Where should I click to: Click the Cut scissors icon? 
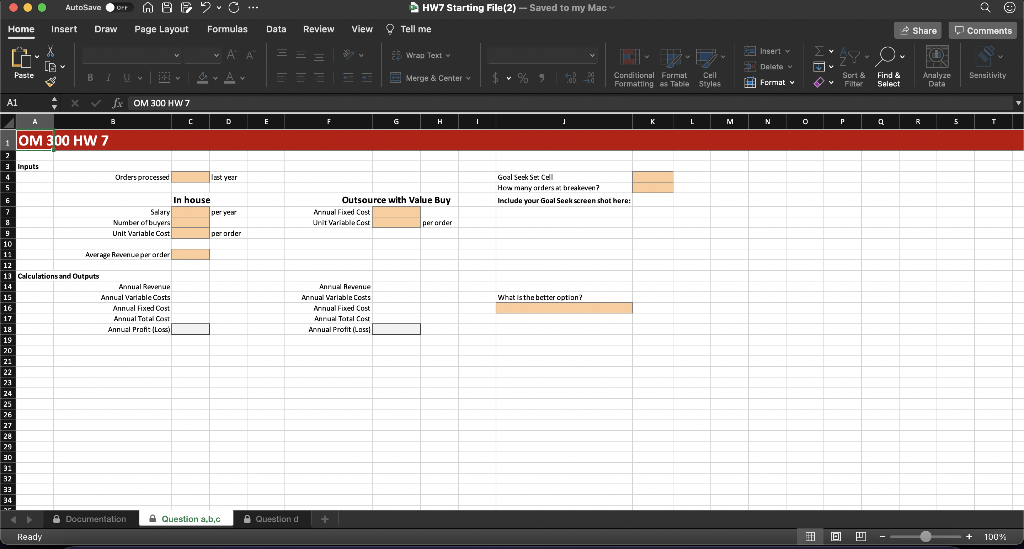50,52
